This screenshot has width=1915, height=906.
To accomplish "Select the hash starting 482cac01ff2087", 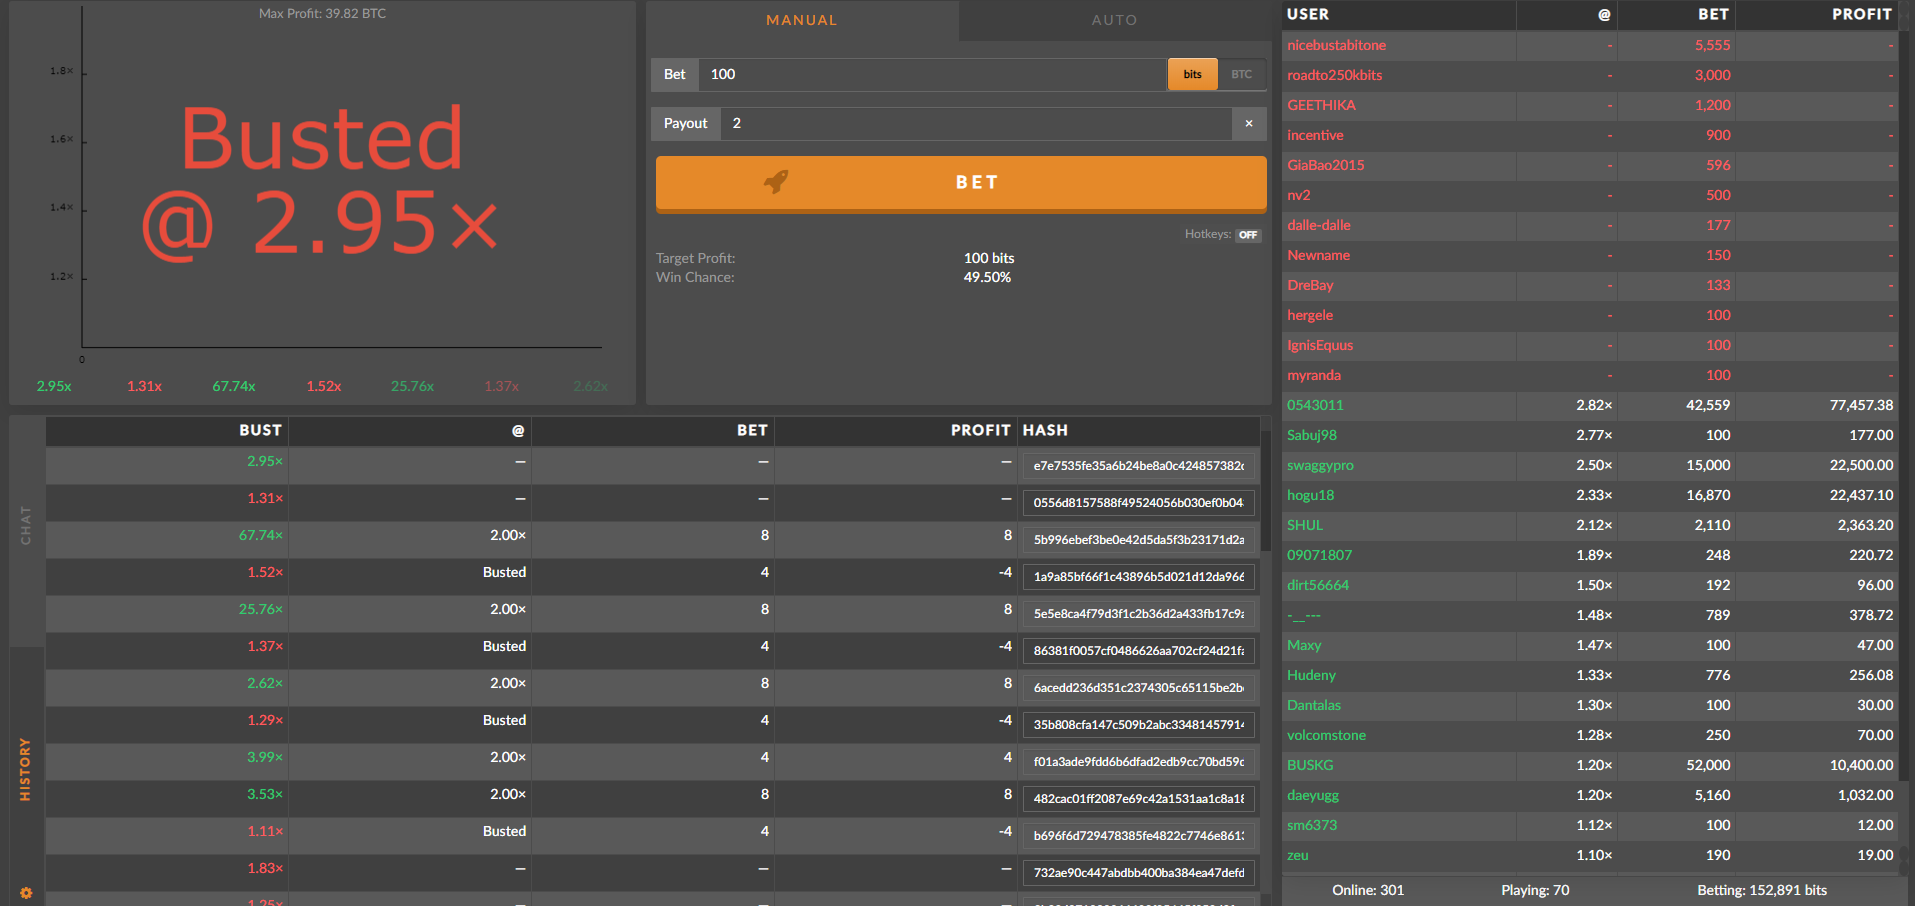I will tap(1138, 799).
